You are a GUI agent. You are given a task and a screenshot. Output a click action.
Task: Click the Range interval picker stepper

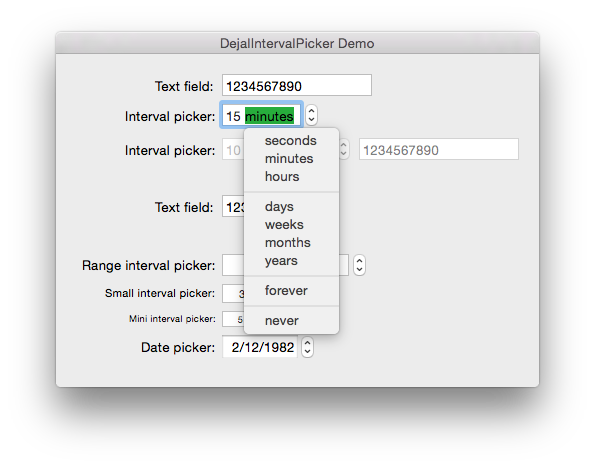pyautogui.click(x=359, y=265)
